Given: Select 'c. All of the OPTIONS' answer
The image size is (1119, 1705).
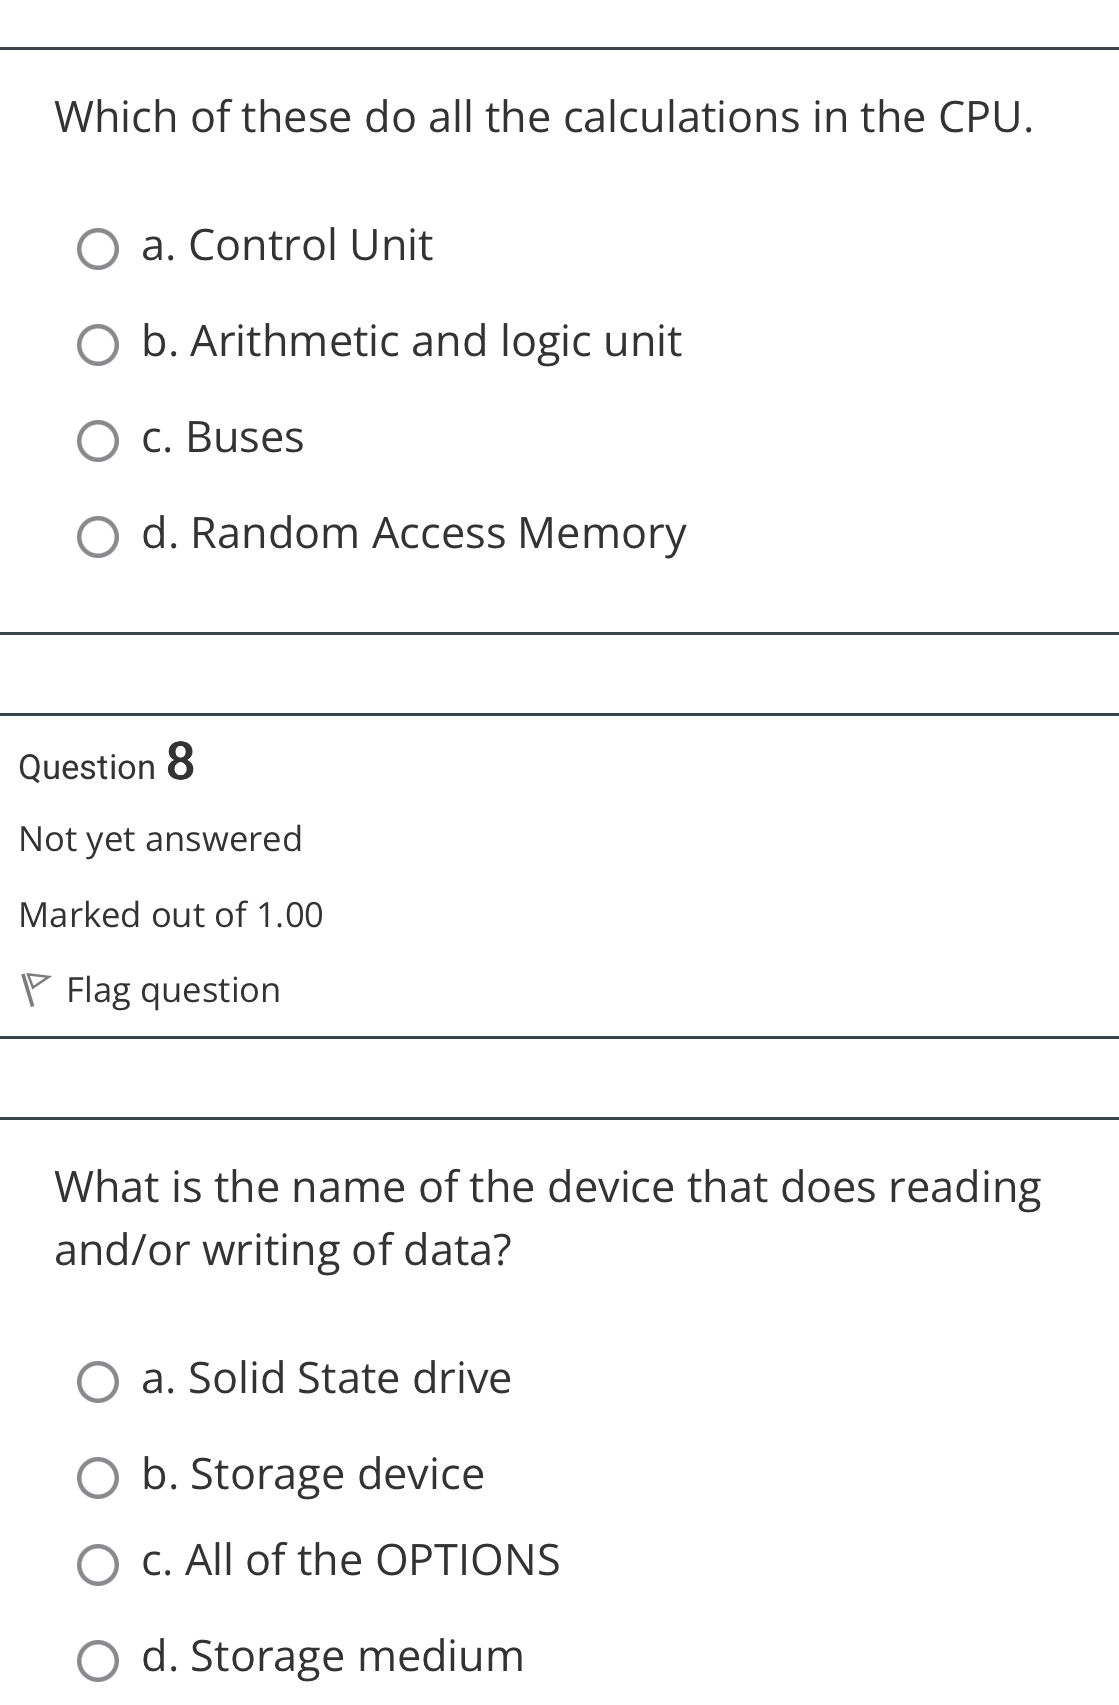Looking at the screenshot, I should 97,1562.
